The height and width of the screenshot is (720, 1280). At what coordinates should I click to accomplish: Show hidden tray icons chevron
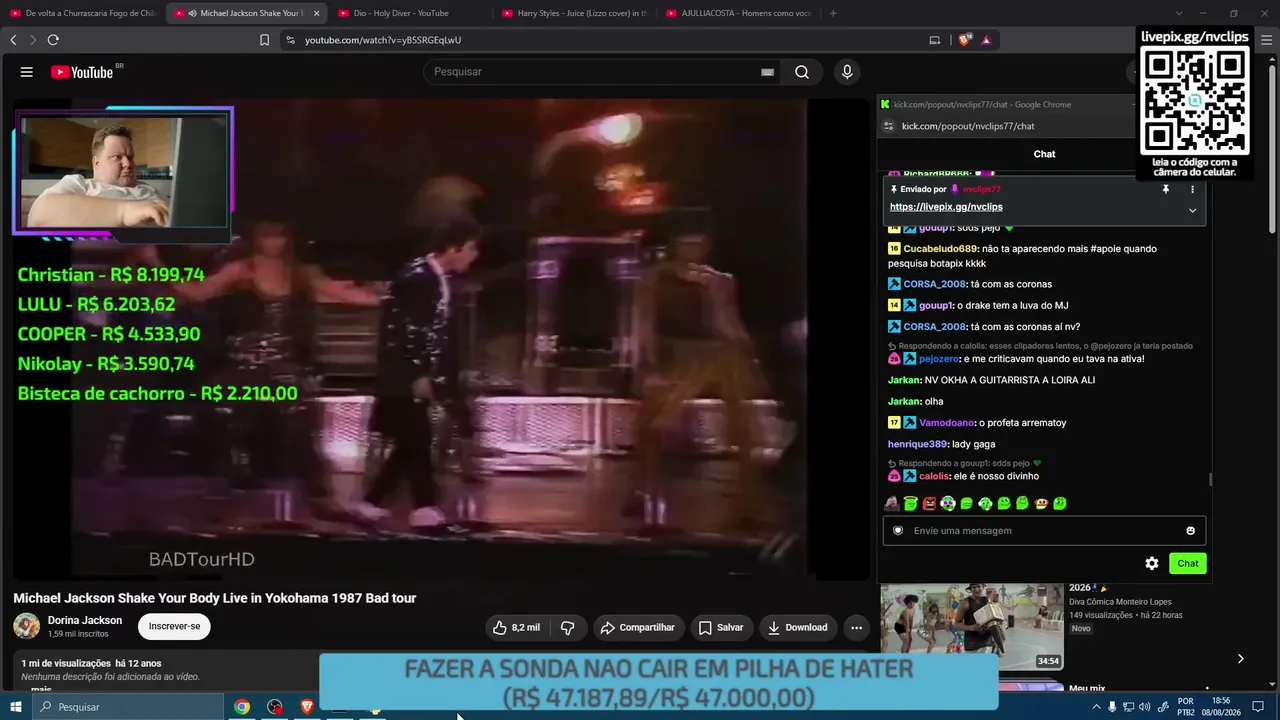tap(1096, 707)
